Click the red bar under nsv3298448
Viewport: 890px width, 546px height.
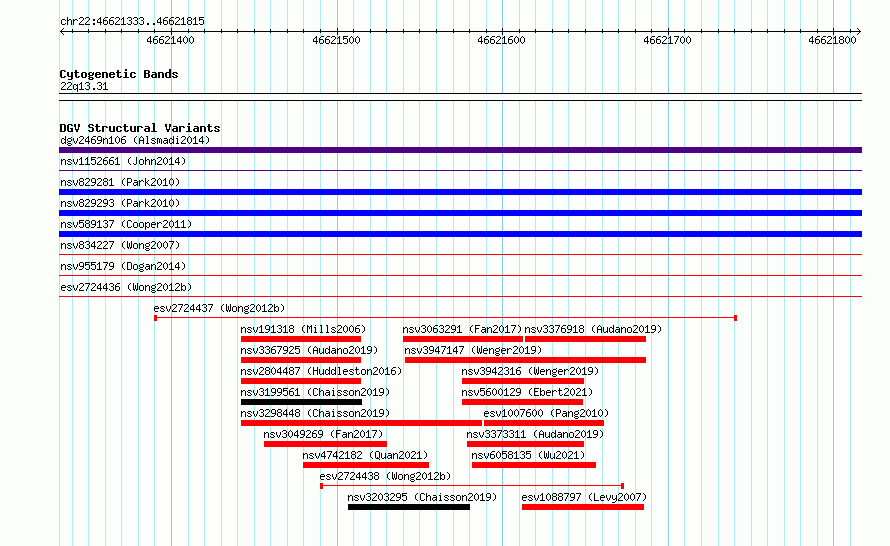tap(362, 423)
